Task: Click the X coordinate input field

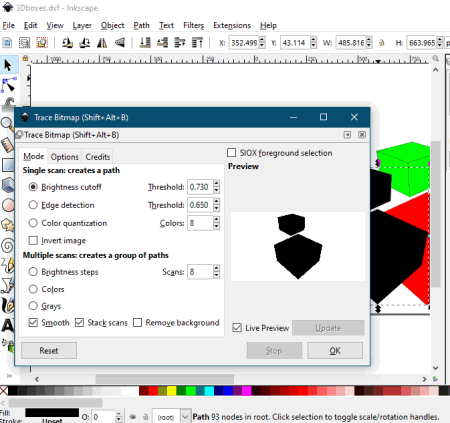Action: pos(244,43)
